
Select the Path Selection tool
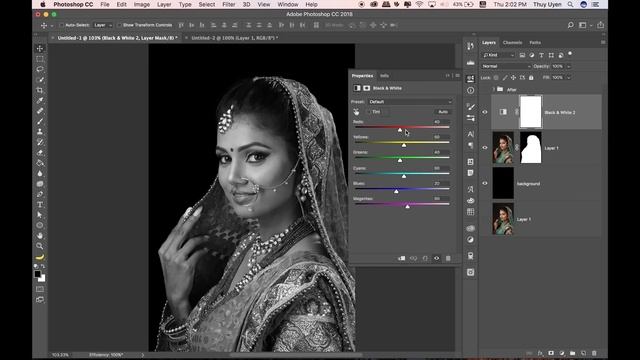40,215
